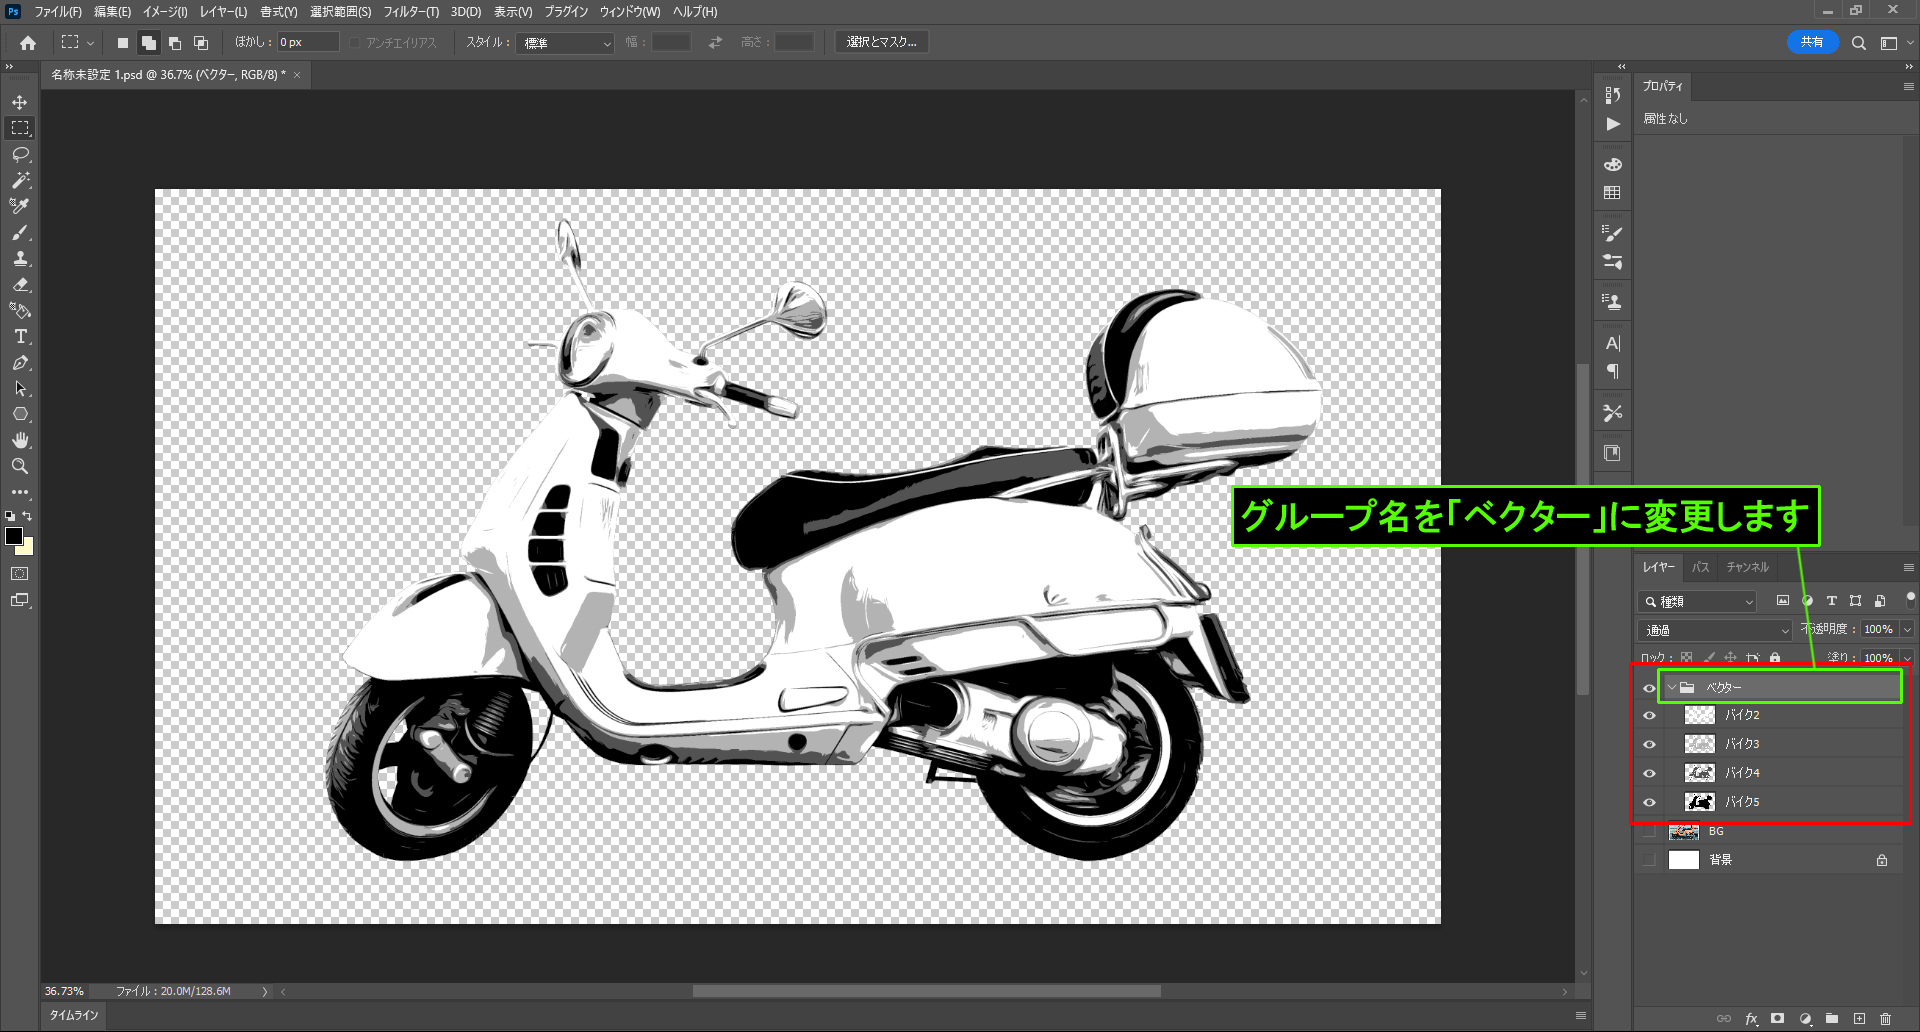The height and width of the screenshot is (1032, 1920).
Task: Select the Lasso tool
Action: [x=20, y=154]
